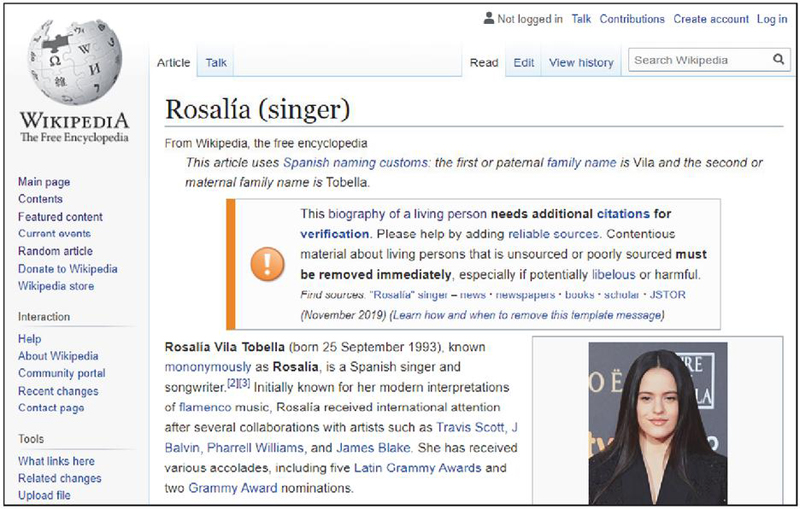Follow the verification link in notice
Image resolution: width=800 pixels, height=509 pixels.
(x=335, y=234)
